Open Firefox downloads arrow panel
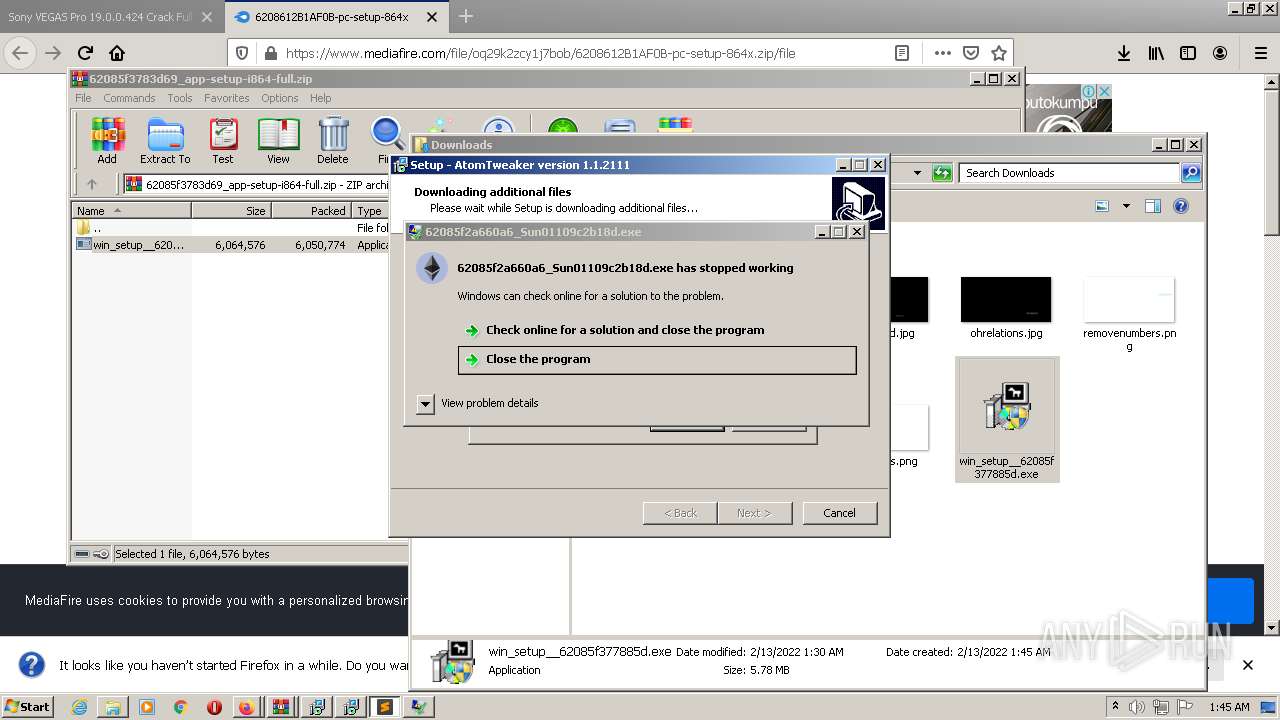 pyautogui.click(x=1124, y=53)
